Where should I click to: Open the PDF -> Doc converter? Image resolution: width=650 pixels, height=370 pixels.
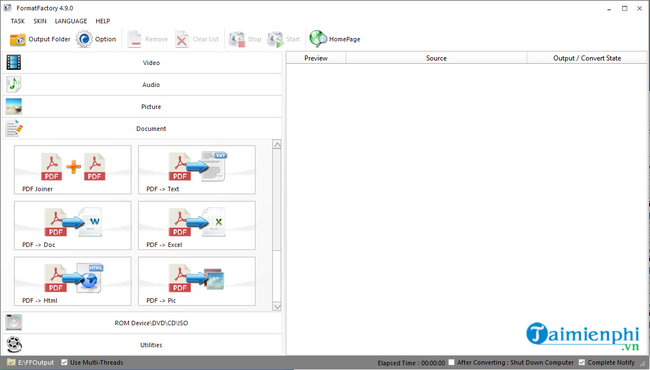tap(73, 225)
